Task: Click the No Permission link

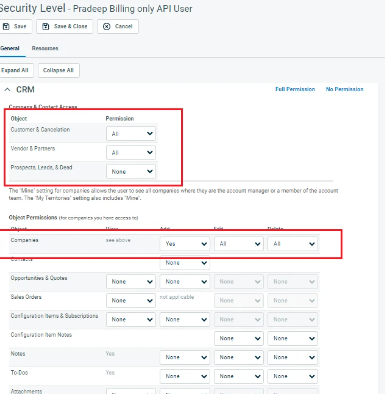Action: [345, 89]
